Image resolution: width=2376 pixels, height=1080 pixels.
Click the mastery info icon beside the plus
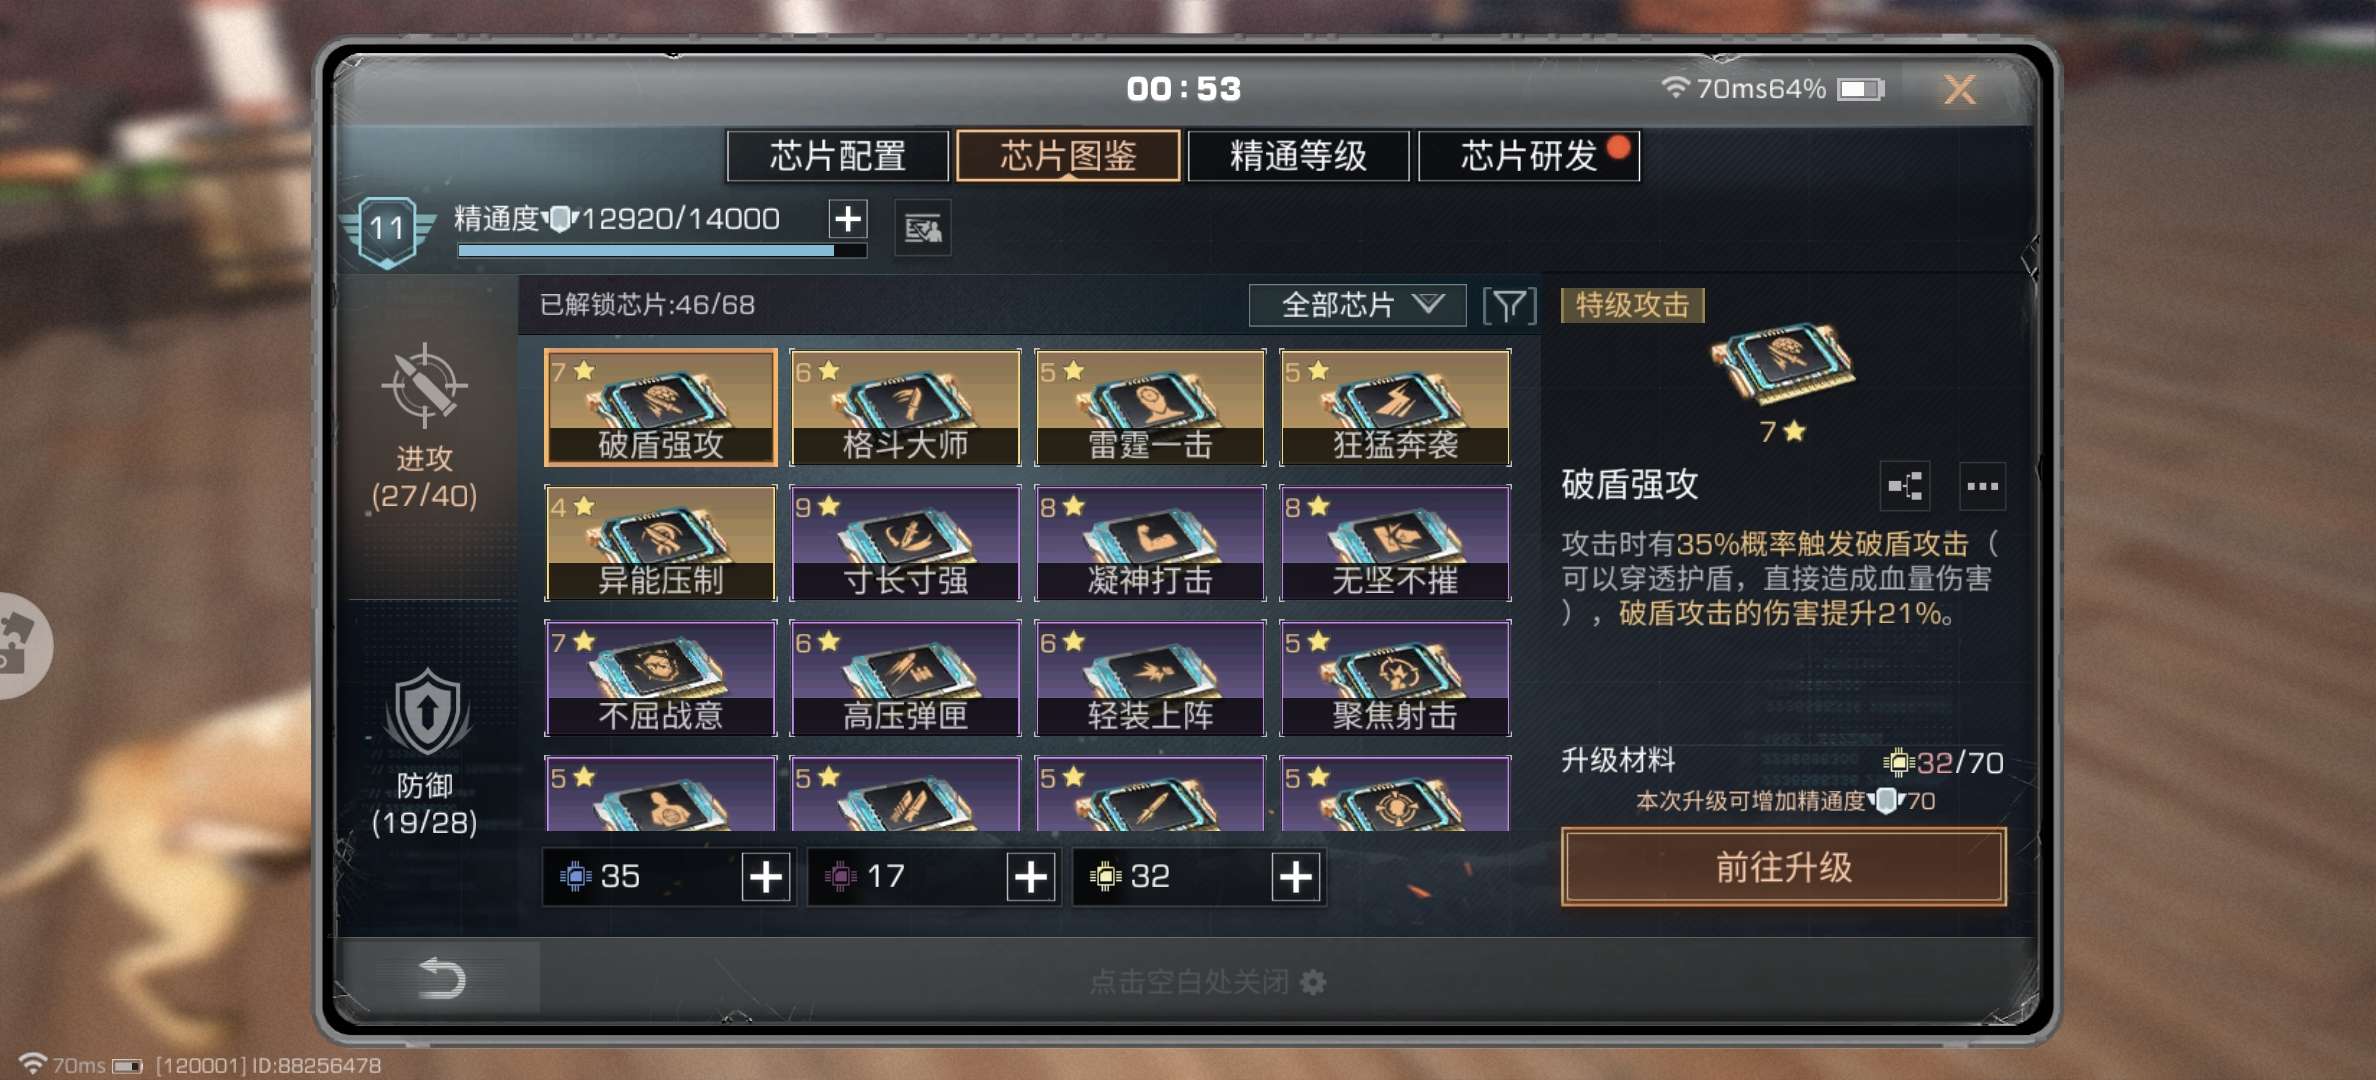(x=922, y=229)
